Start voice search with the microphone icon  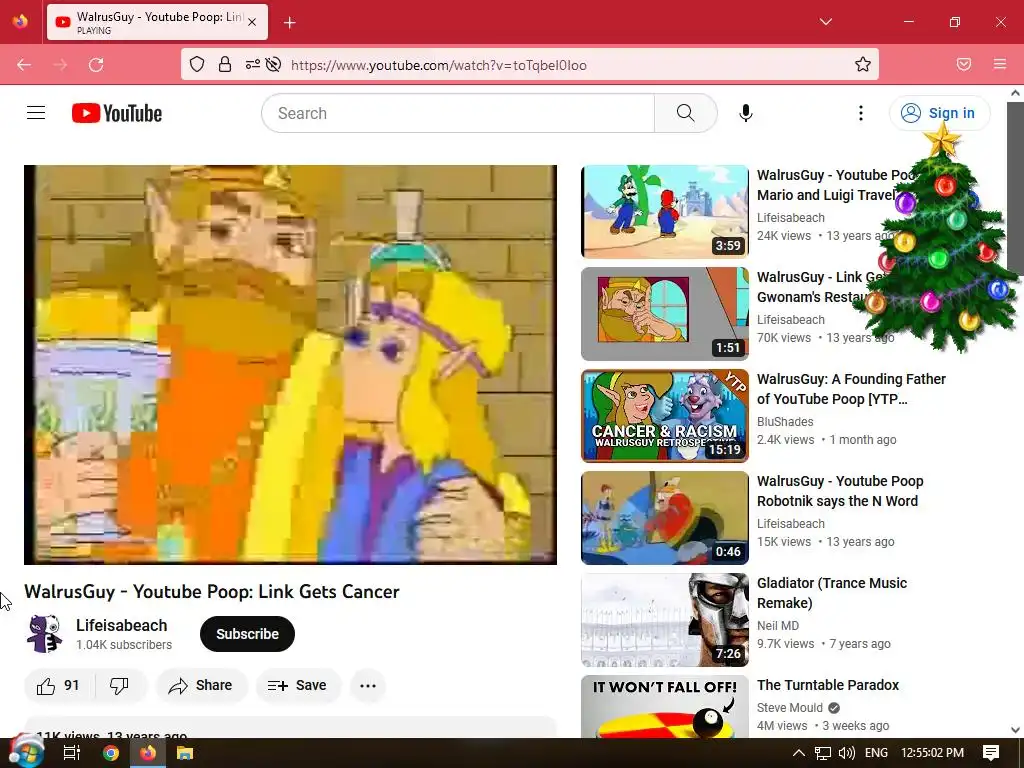745,113
